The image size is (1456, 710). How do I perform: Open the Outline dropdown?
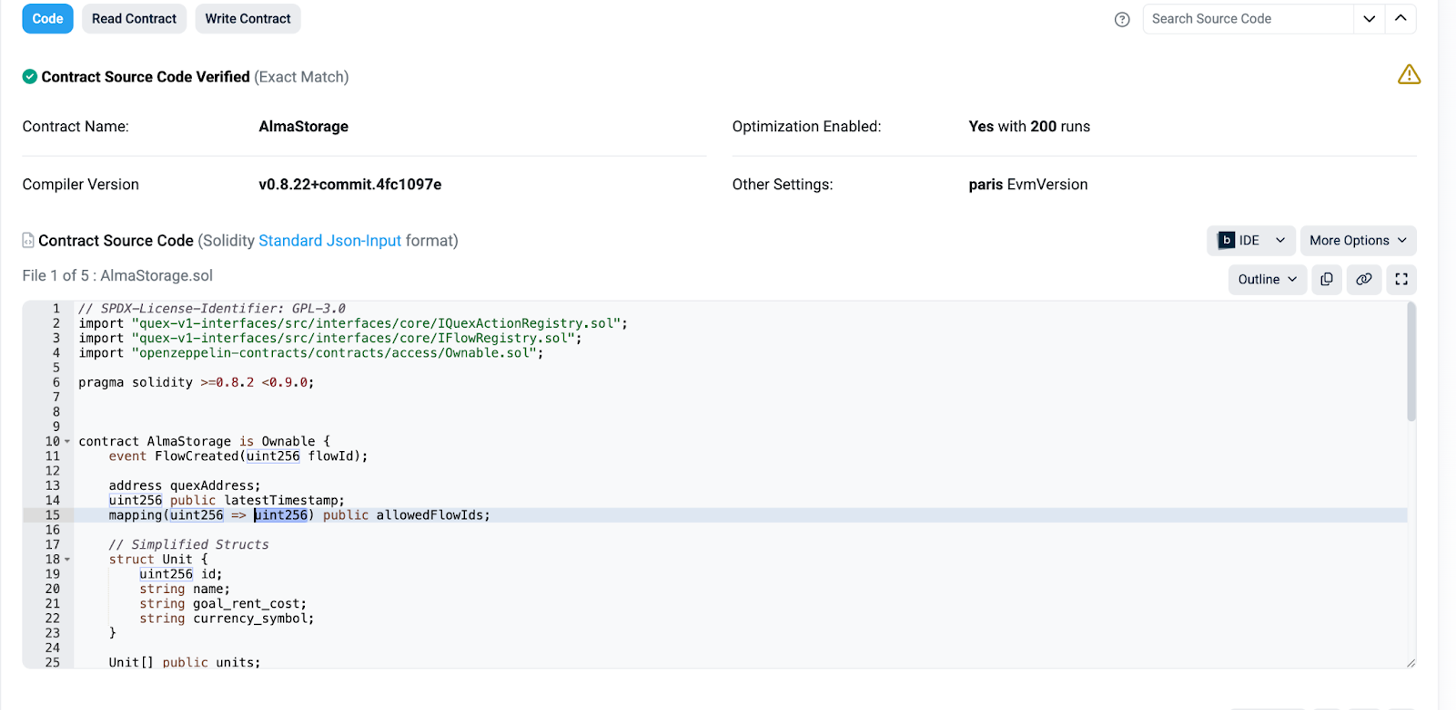(x=1267, y=280)
